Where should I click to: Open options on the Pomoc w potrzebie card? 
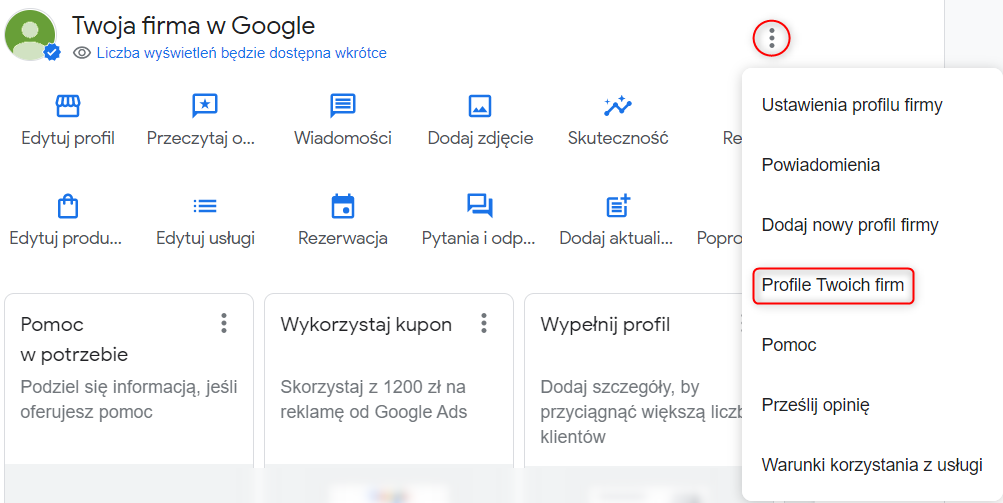tap(224, 323)
